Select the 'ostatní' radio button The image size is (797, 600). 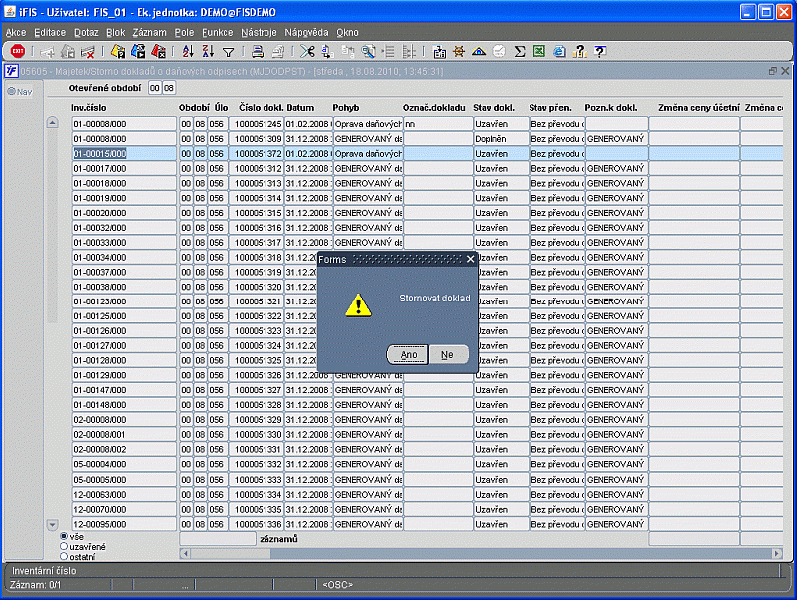coord(65,556)
